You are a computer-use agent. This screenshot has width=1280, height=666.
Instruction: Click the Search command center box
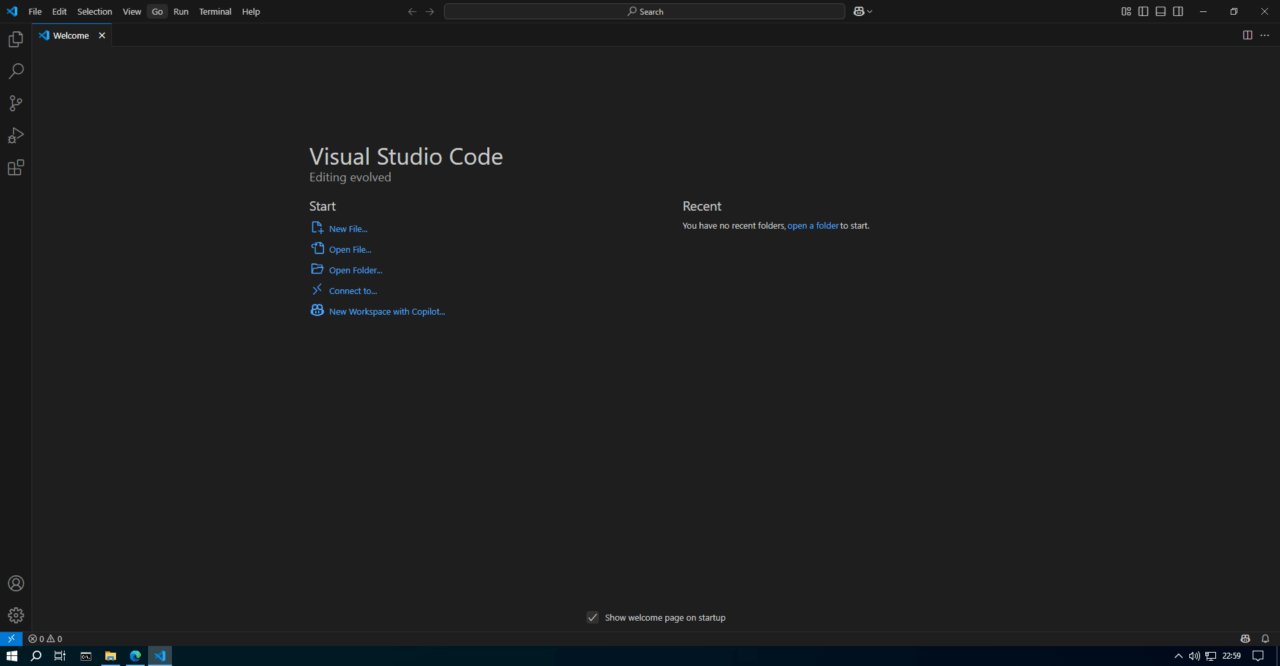pyautogui.click(x=644, y=11)
